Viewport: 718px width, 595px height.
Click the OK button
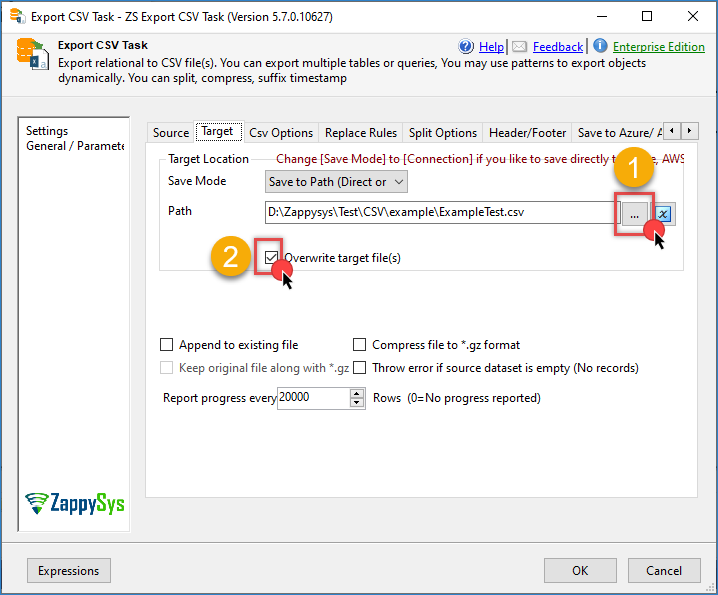[x=580, y=570]
